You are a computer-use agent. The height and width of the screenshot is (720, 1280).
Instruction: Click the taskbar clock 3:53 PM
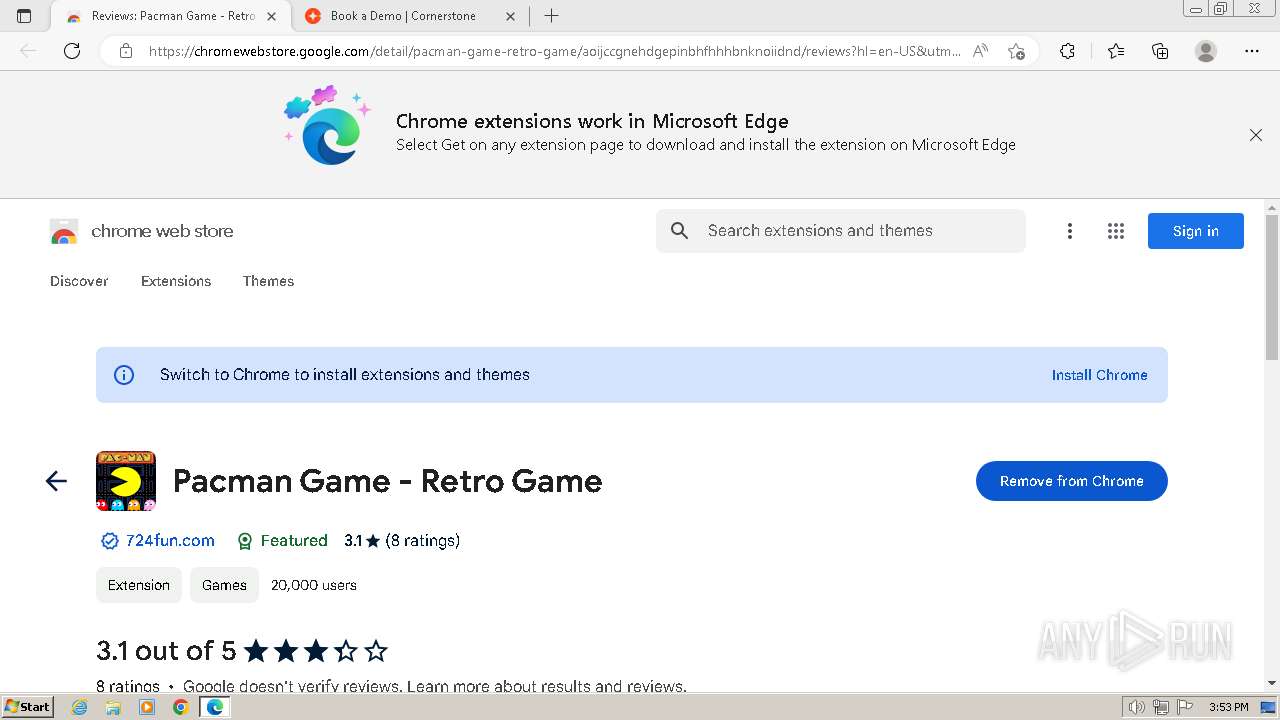pyautogui.click(x=1228, y=707)
